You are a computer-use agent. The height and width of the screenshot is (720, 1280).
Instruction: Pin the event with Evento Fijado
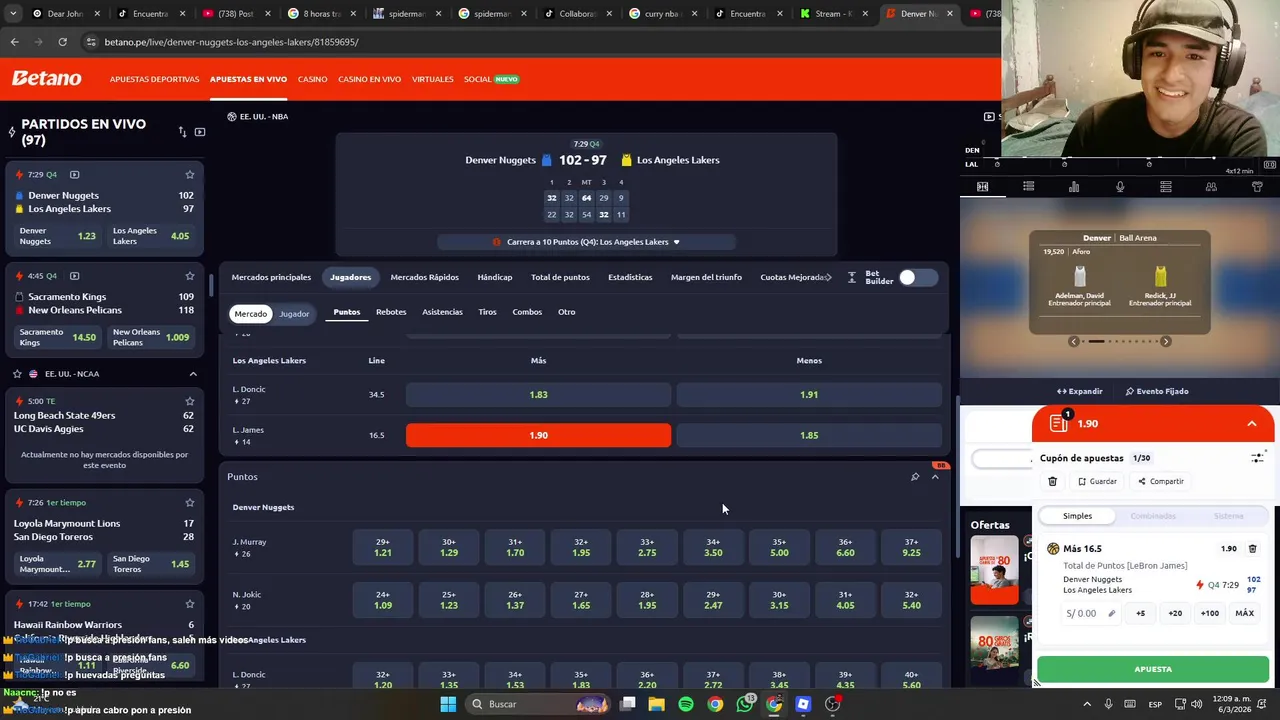(x=1157, y=391)
